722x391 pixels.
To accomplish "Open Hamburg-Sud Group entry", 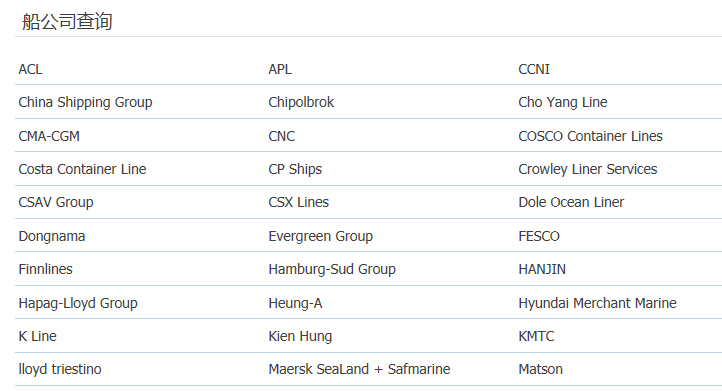I will (x=332, y=269).
